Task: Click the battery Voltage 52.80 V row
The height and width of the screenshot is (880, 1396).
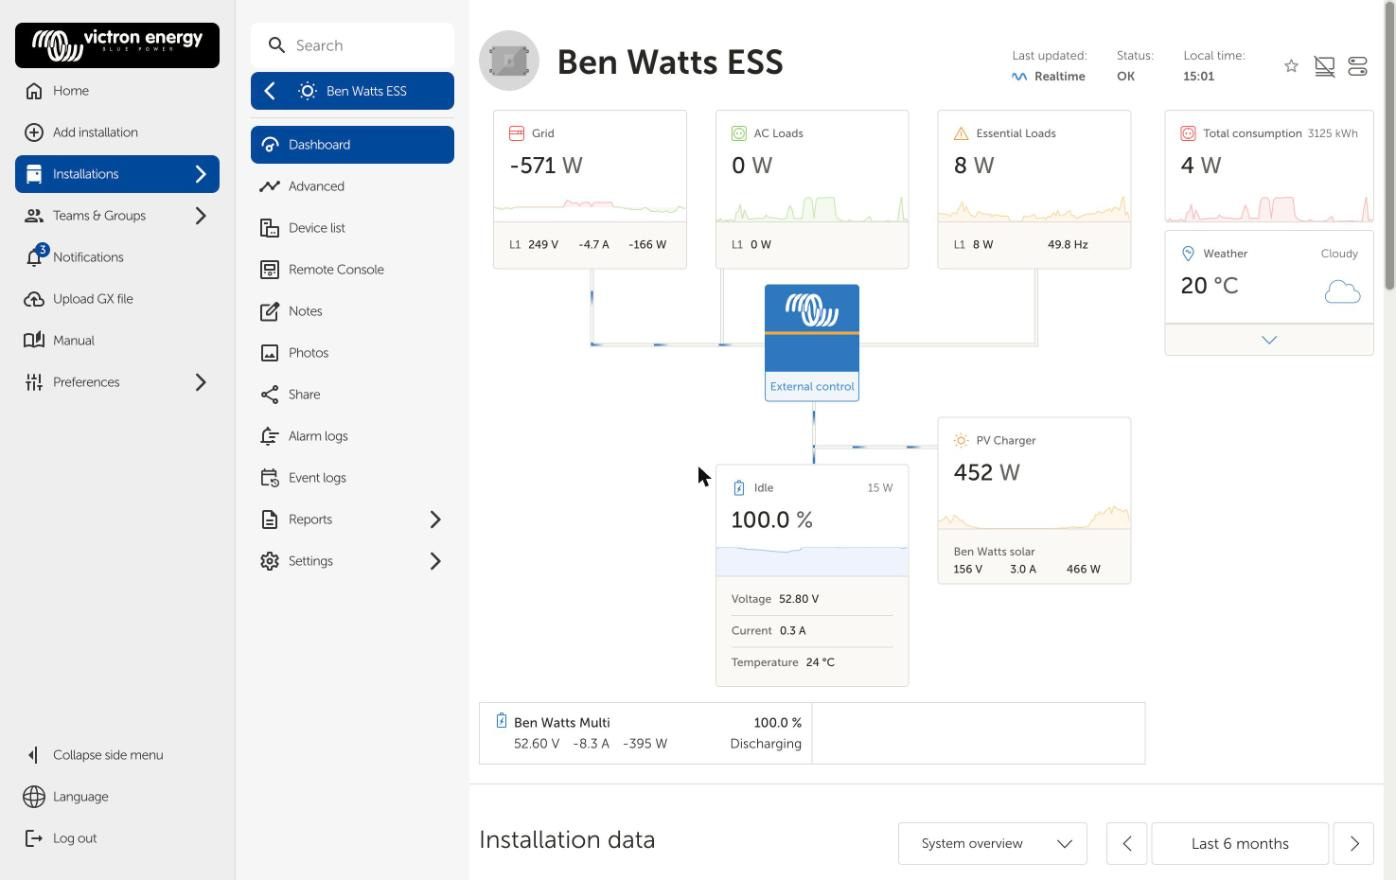Action: pos(812,599)
